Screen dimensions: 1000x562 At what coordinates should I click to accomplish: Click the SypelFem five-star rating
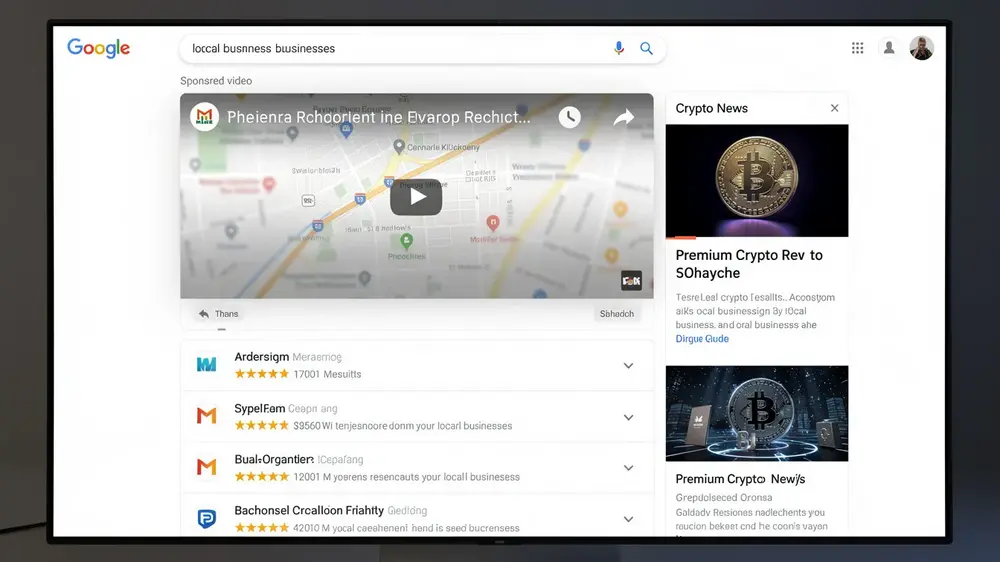261,425
